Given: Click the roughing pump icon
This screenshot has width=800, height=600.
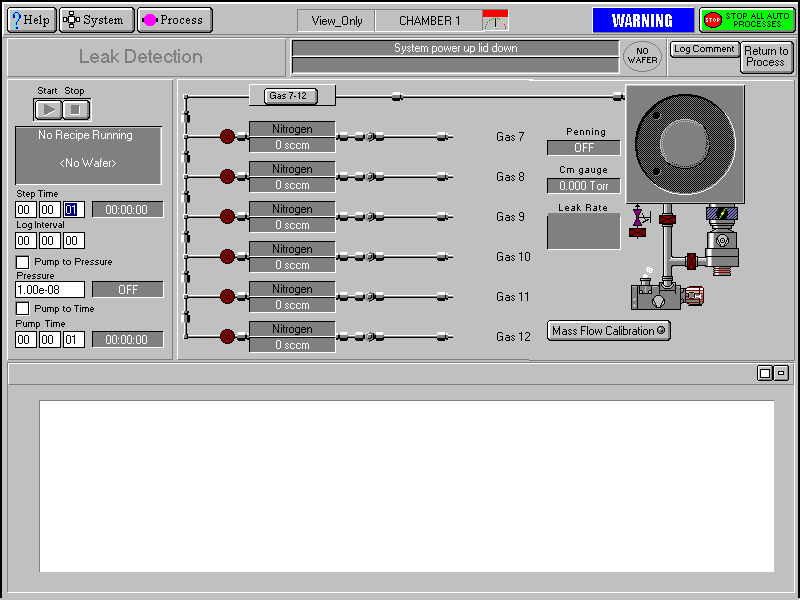Looking at the screenshot, I should pos(656,296).
